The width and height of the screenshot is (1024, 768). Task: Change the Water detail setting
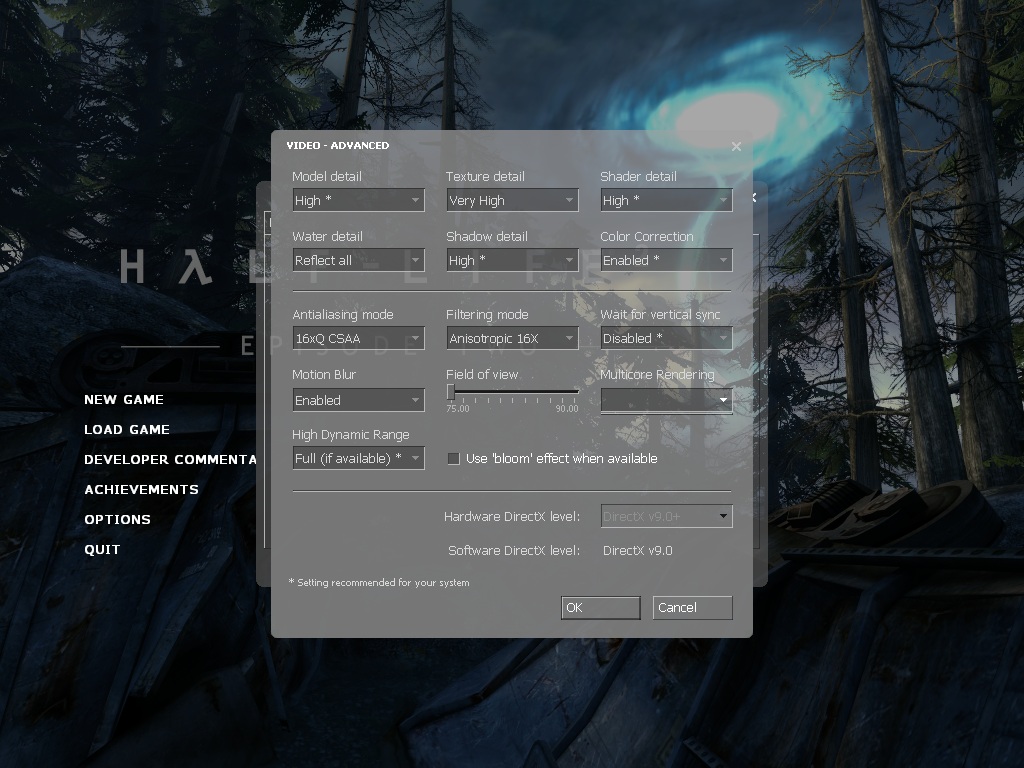tap(358, 261)
